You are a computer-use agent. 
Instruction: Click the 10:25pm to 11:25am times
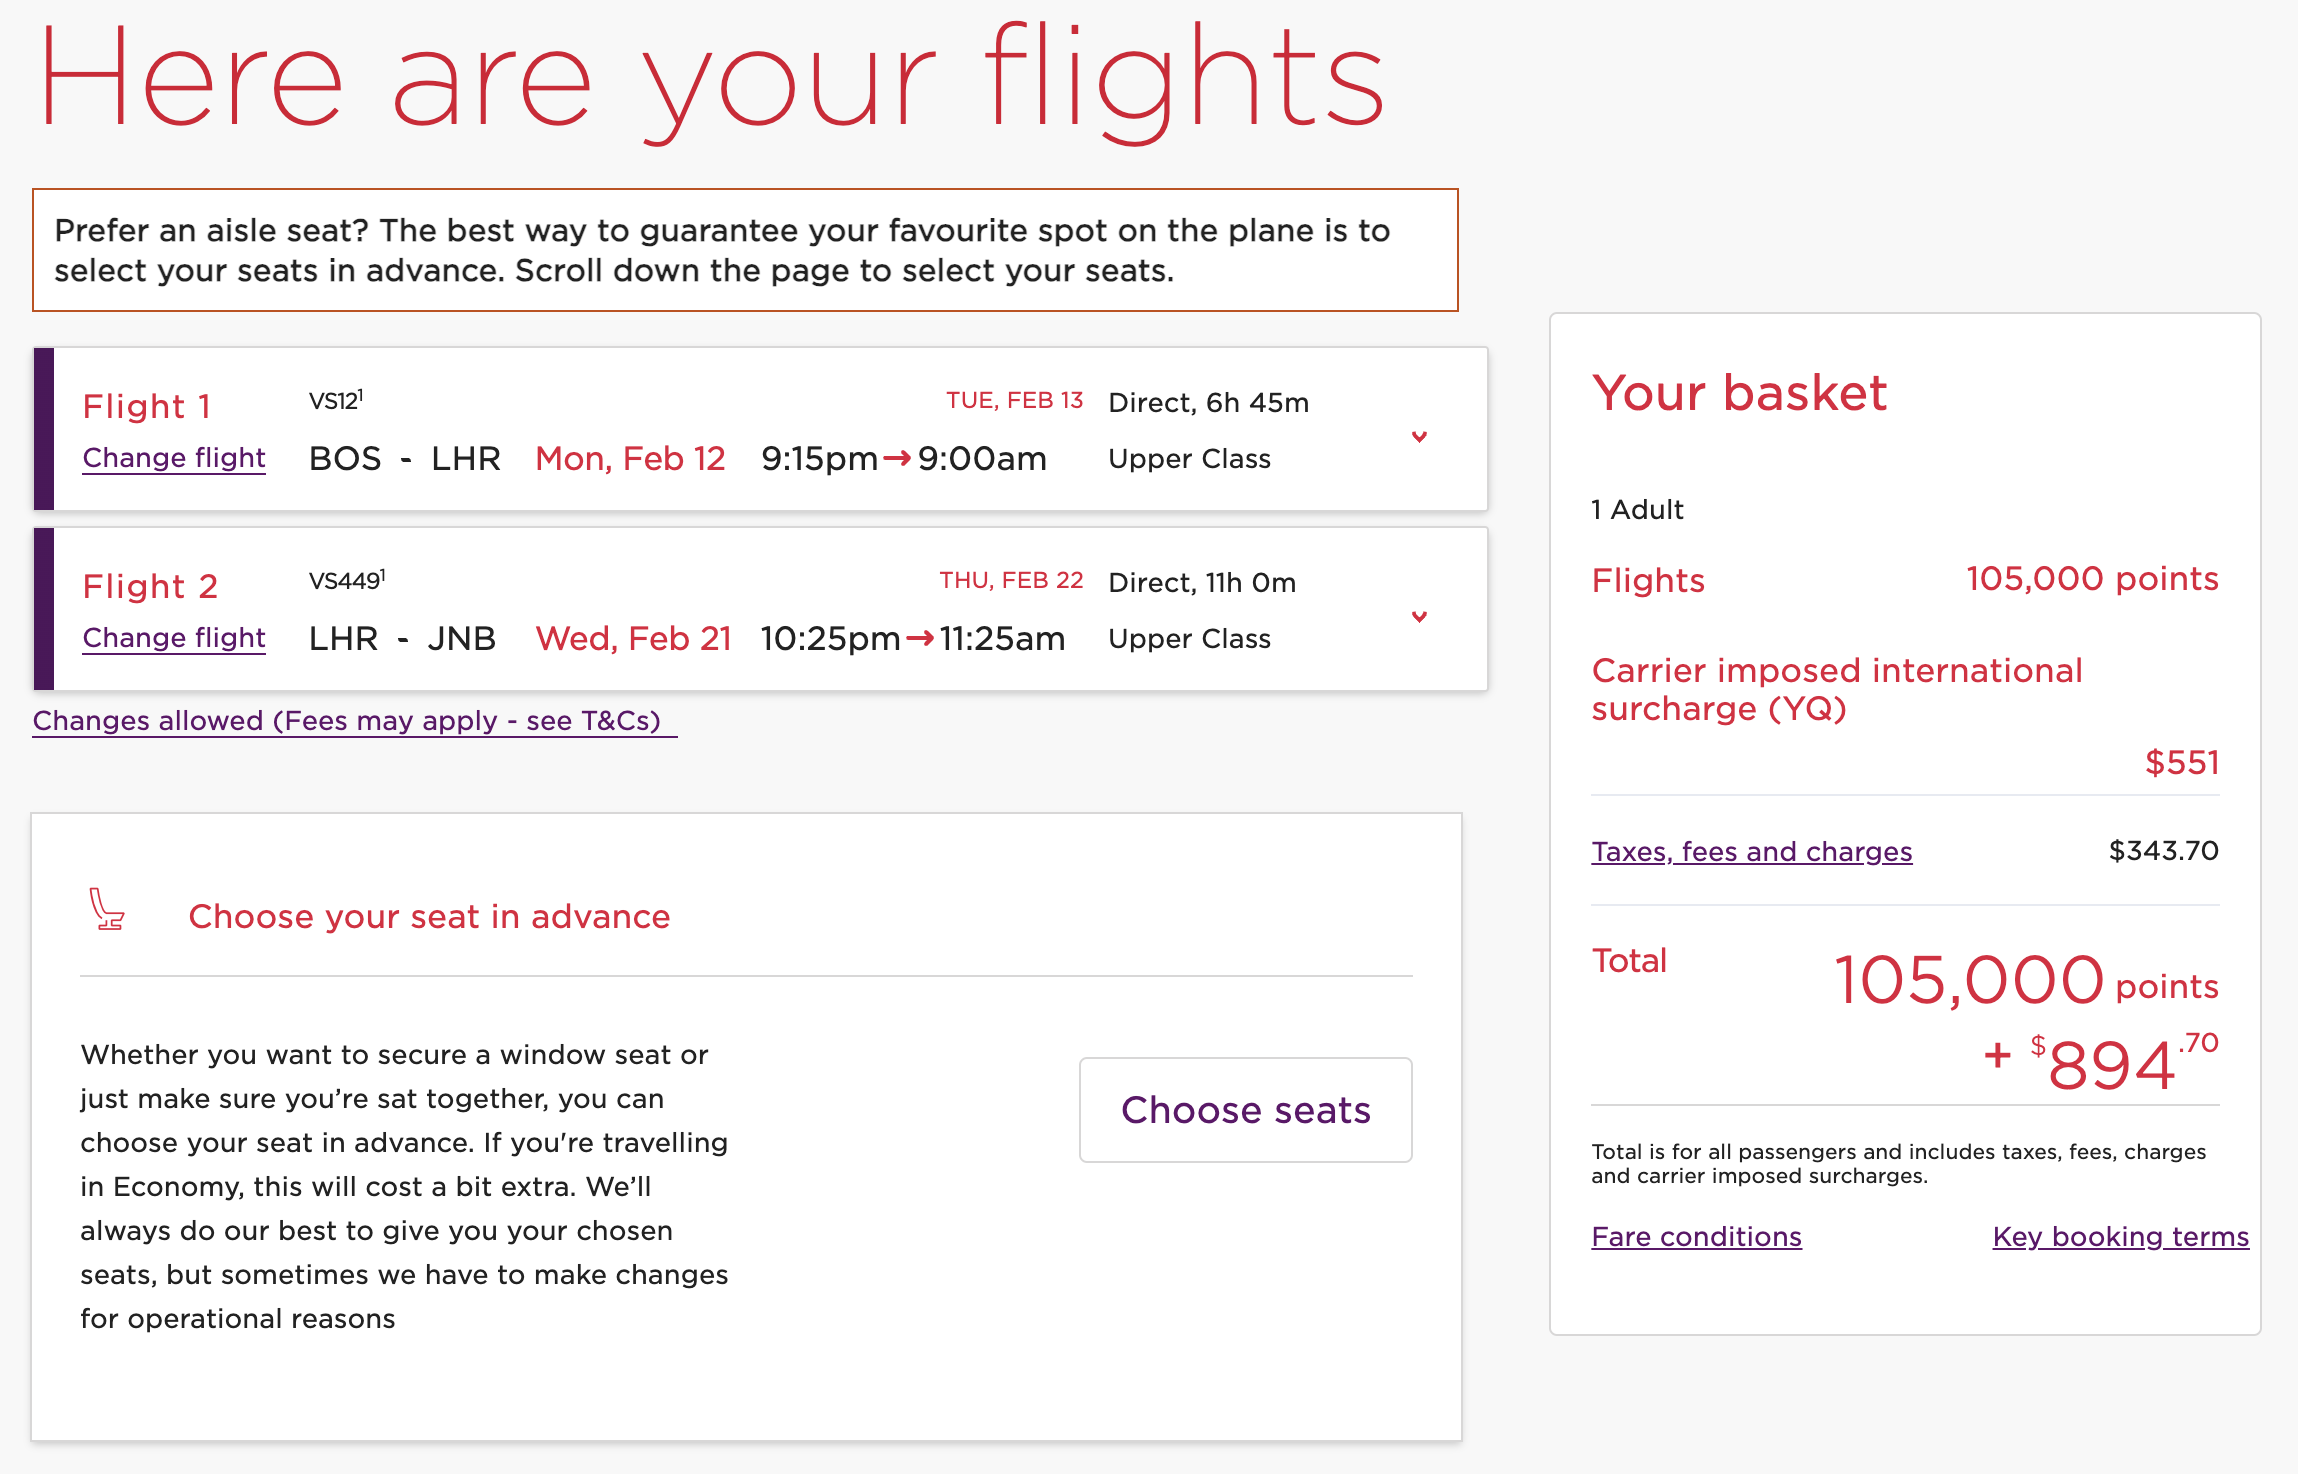click(x=913, y=639)
